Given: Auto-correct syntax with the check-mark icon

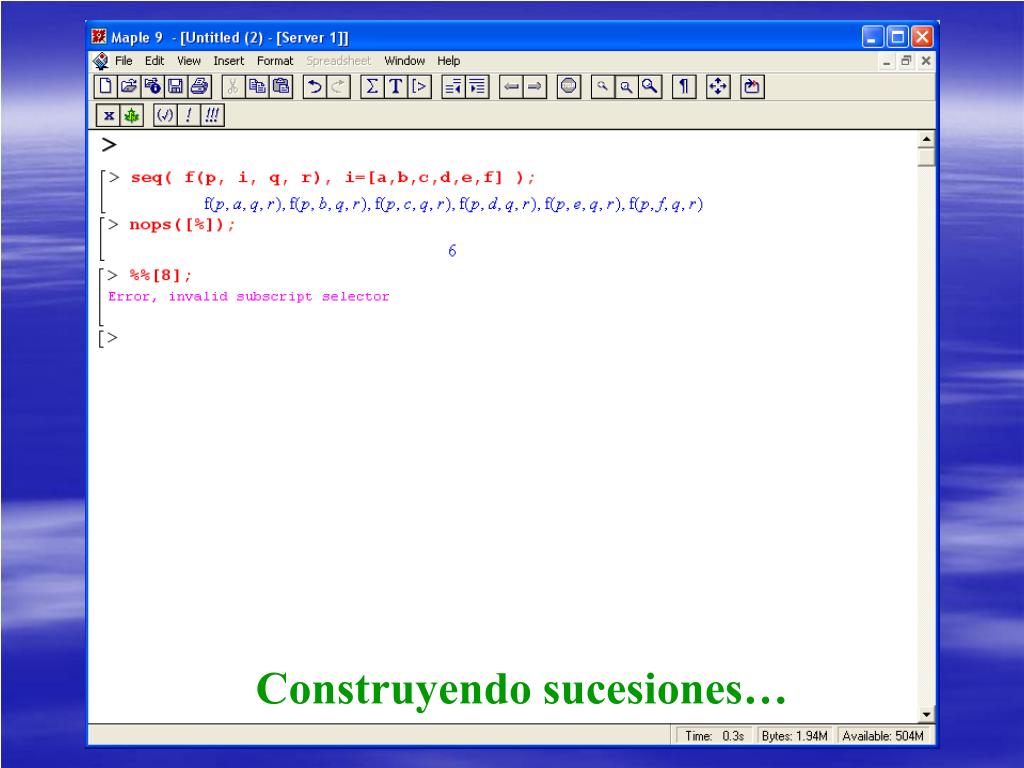Looking at the screenshot, I should [165, 116].
